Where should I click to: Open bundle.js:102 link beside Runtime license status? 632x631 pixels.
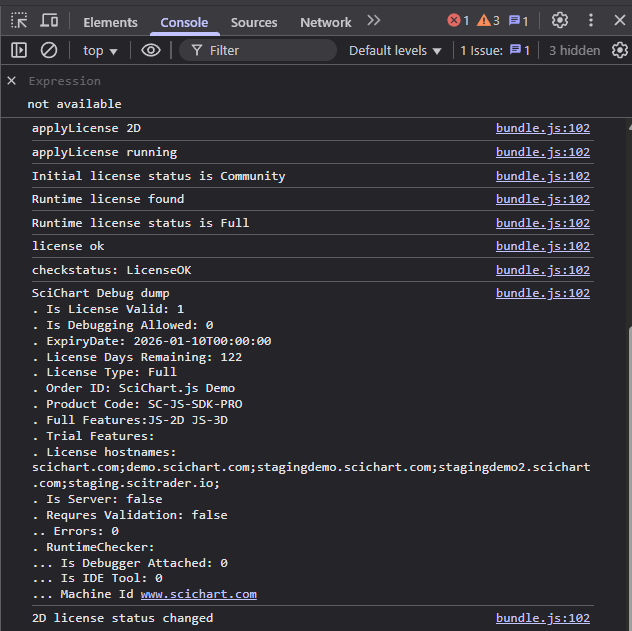[x=543, y=223]
